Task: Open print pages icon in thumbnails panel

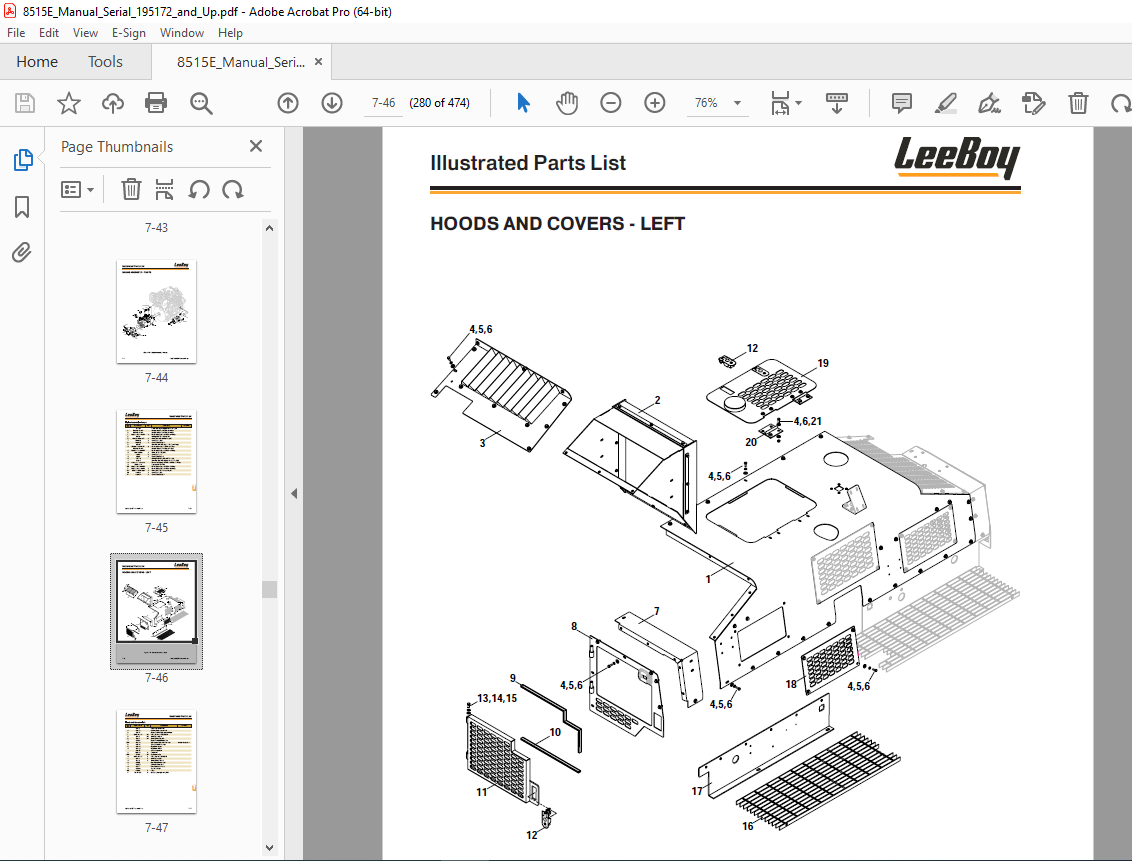Action: 164,190
